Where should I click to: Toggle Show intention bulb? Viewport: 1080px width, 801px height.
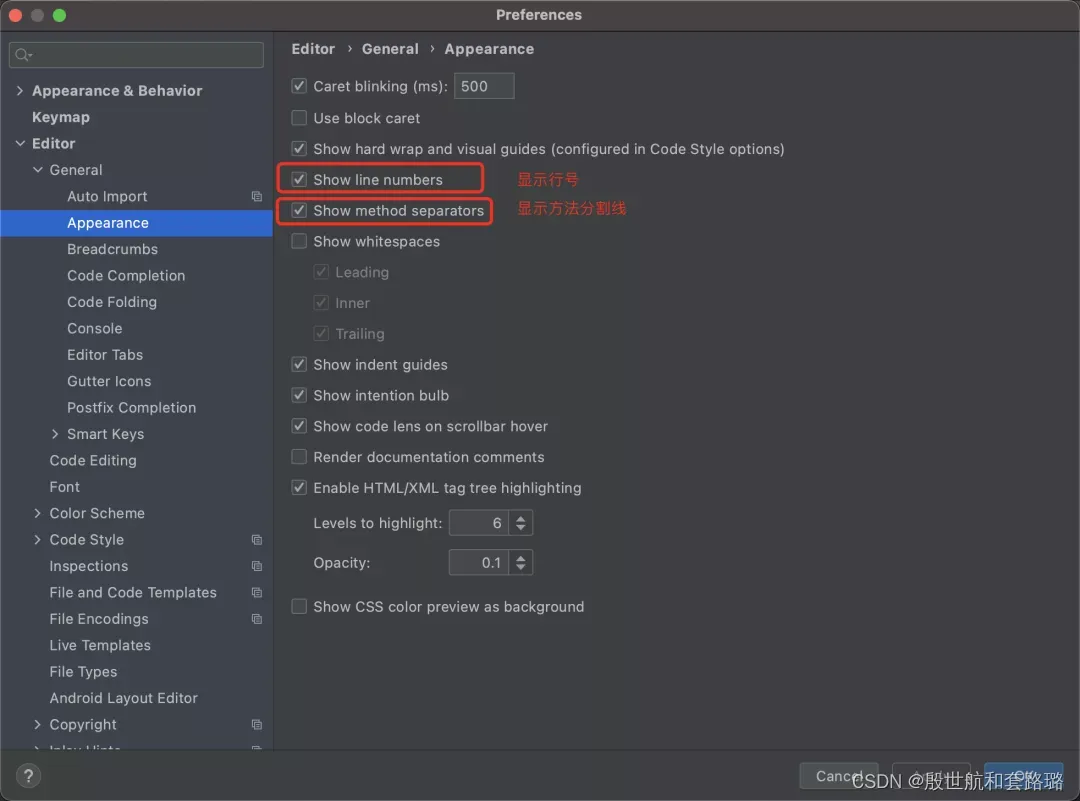[x=299, y=395]
